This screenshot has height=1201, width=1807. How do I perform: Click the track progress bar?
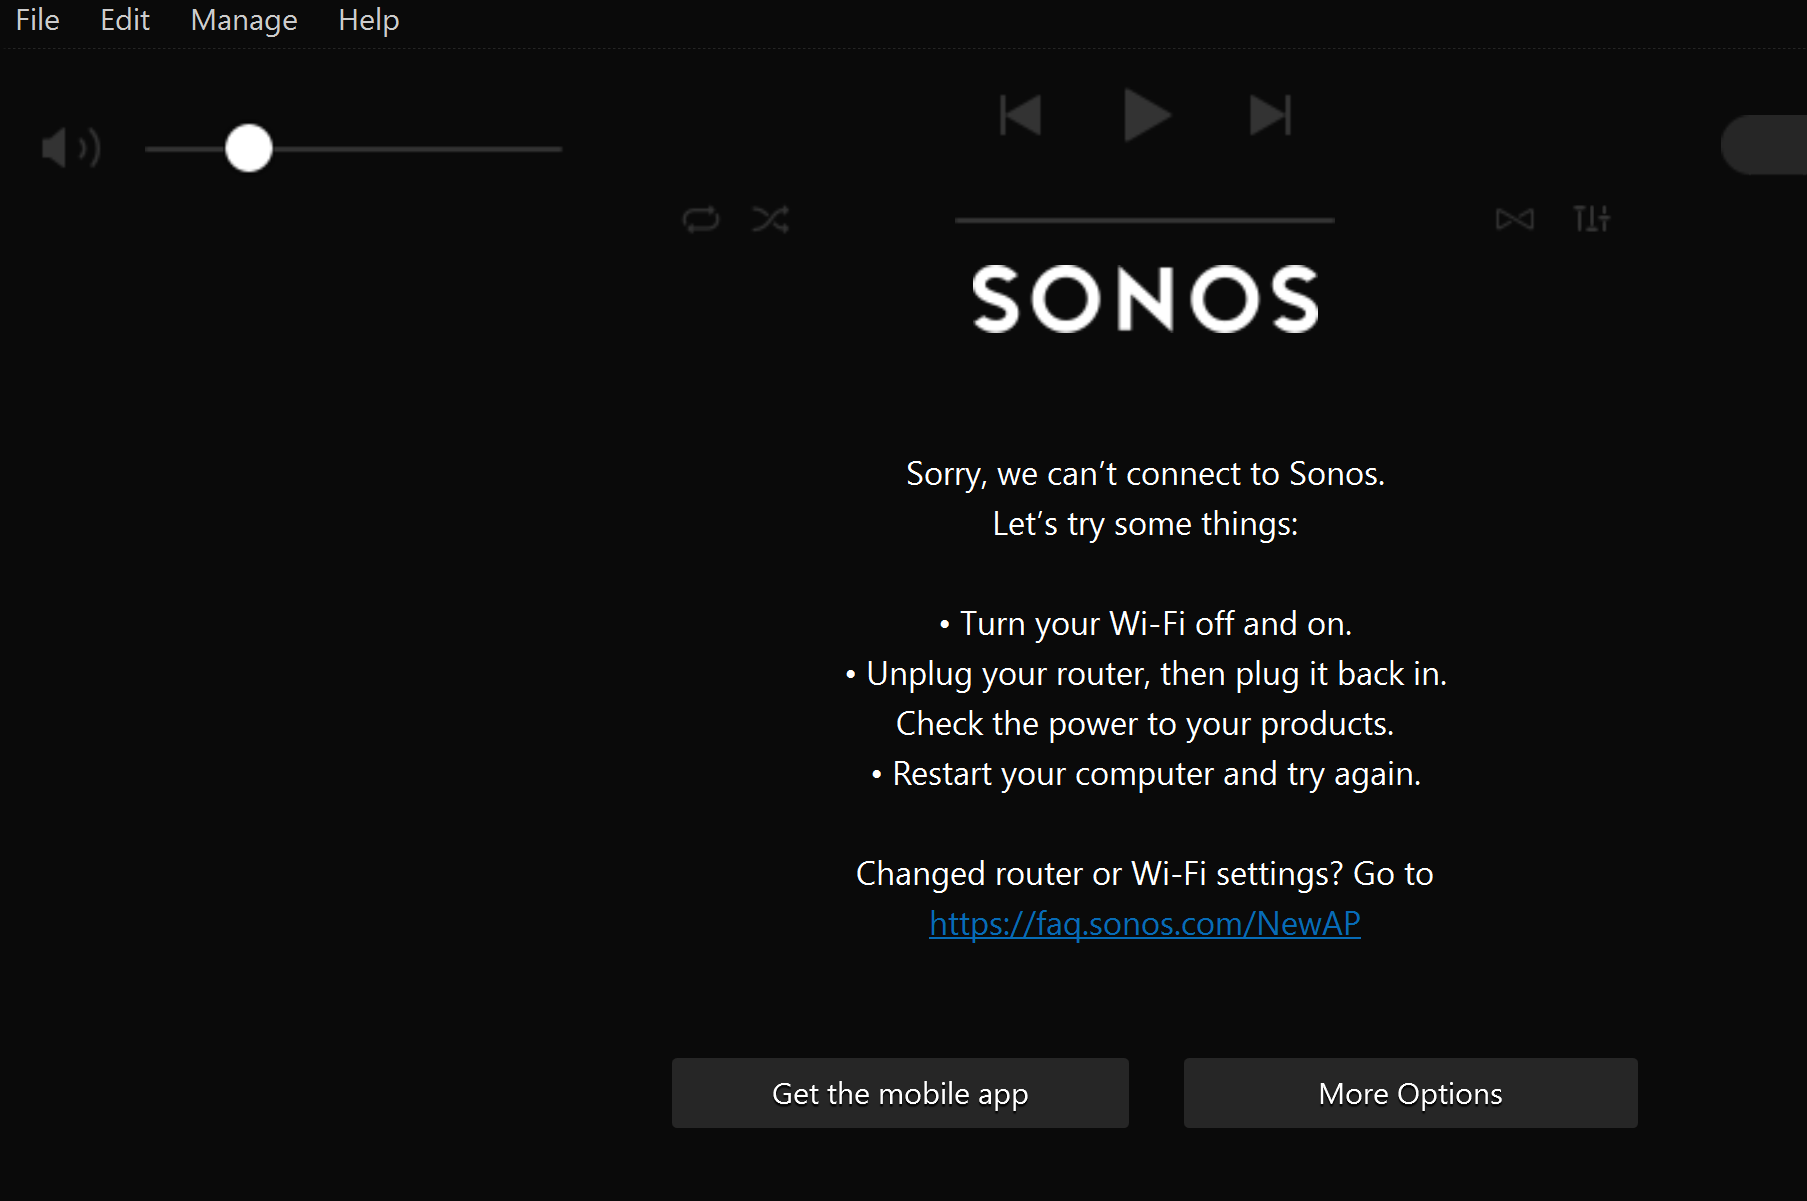pos(1145,220)
